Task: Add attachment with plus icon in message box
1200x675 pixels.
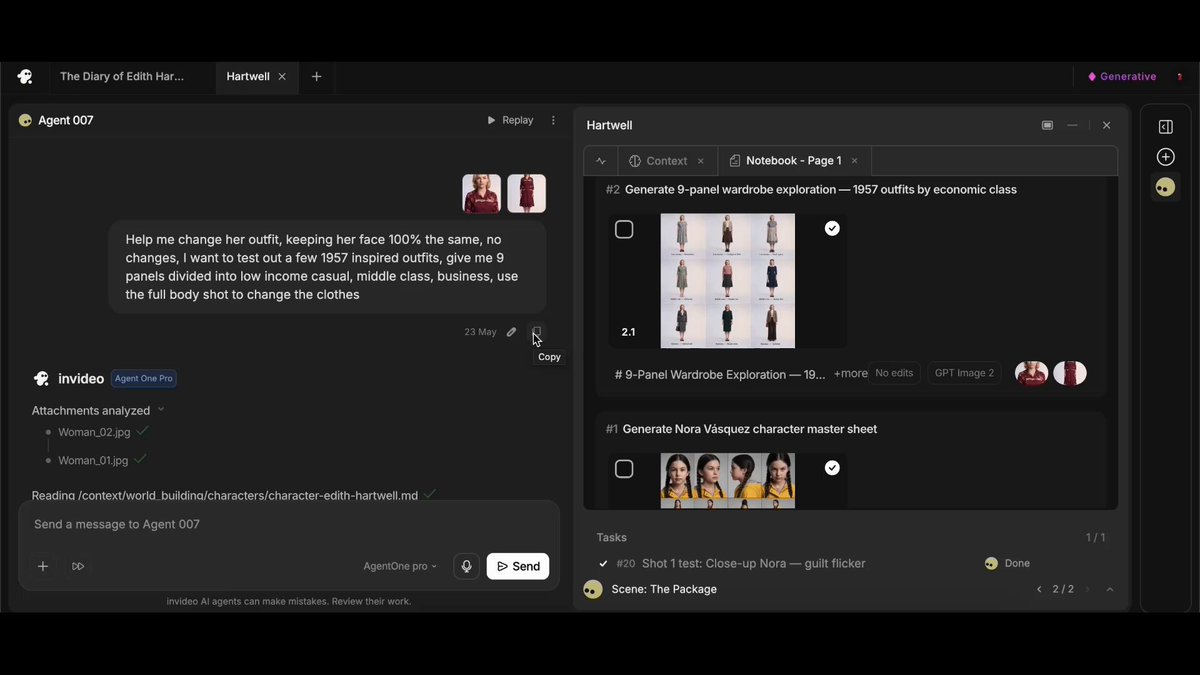Action: coord(43,566)
